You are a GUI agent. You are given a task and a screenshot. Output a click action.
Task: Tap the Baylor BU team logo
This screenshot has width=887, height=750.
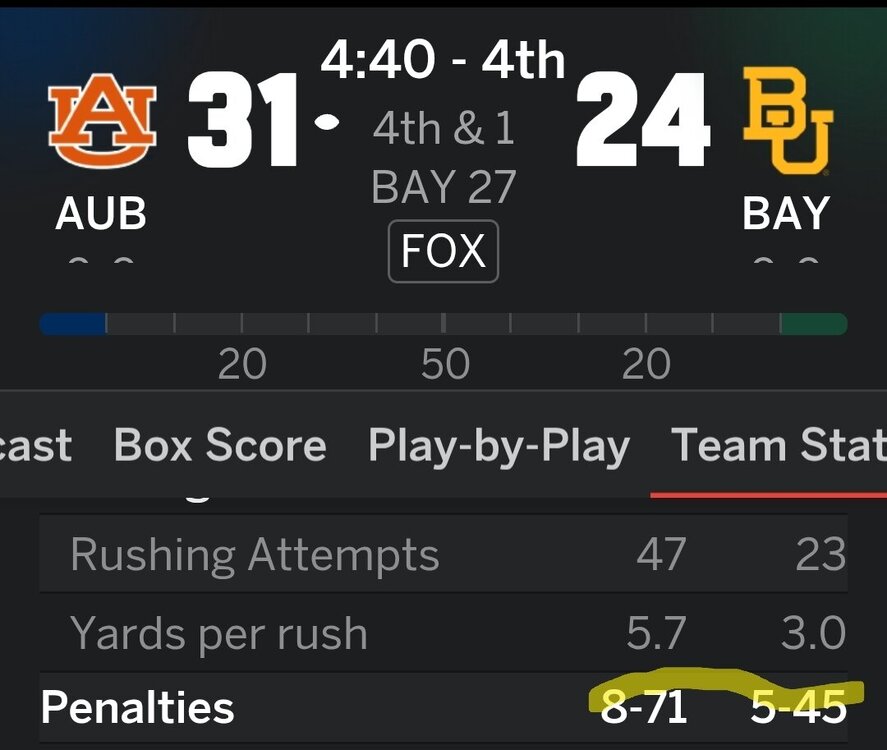tap(787, 122)
